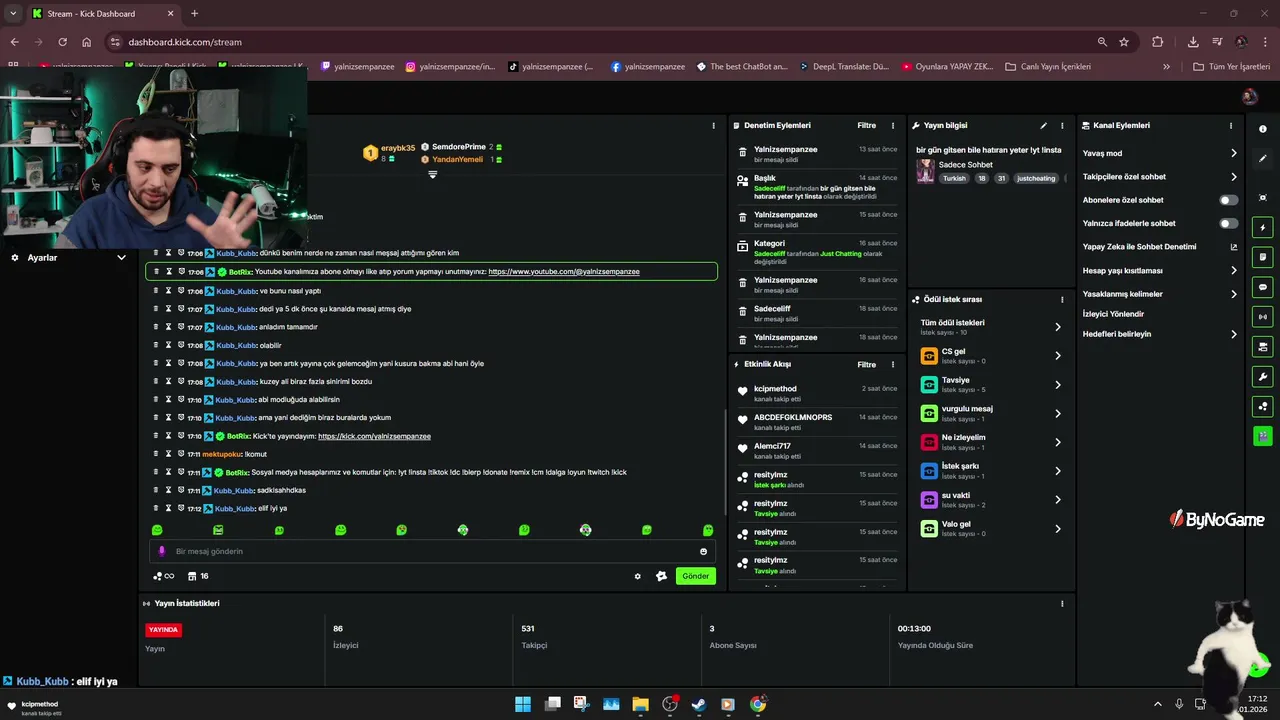
Task: Open the emoji picker in message box
Action: click(x=703, y=551)
